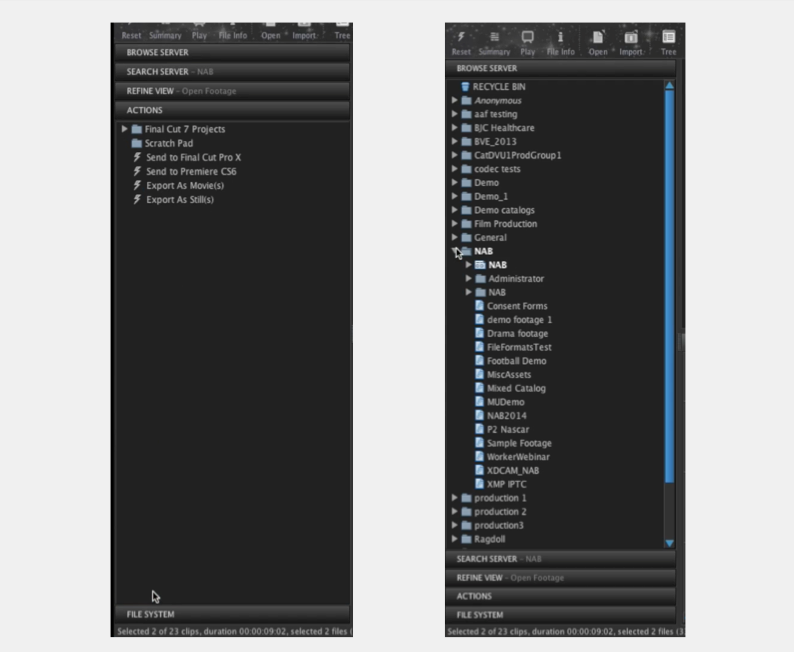The image size is (794, 652).
Task: Expand the codec tests folder
Action: click(x=454, y=169)
